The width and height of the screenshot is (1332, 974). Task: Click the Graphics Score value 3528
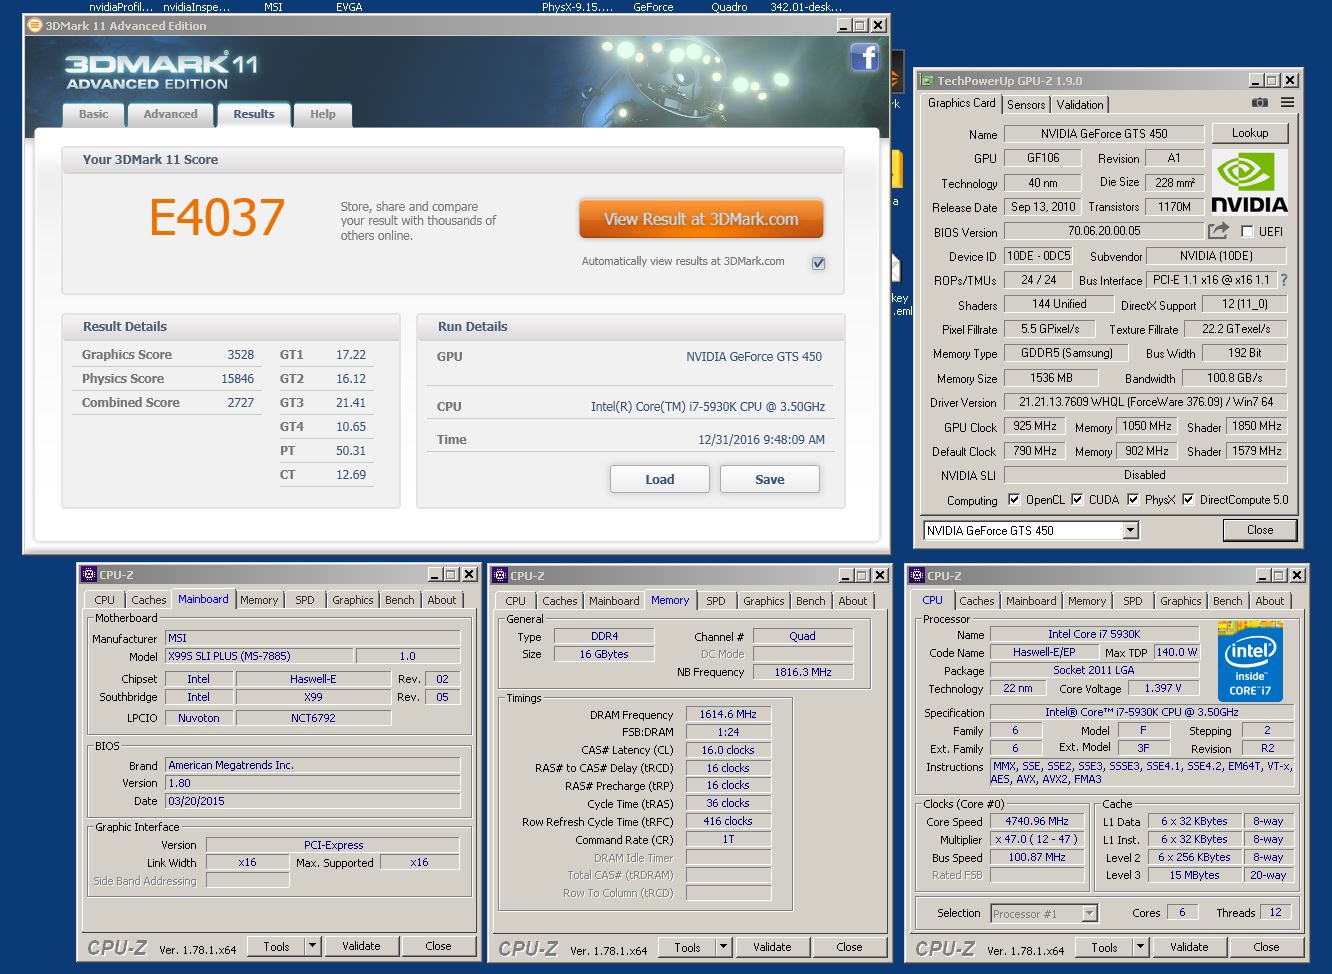(x=240, y=355)
